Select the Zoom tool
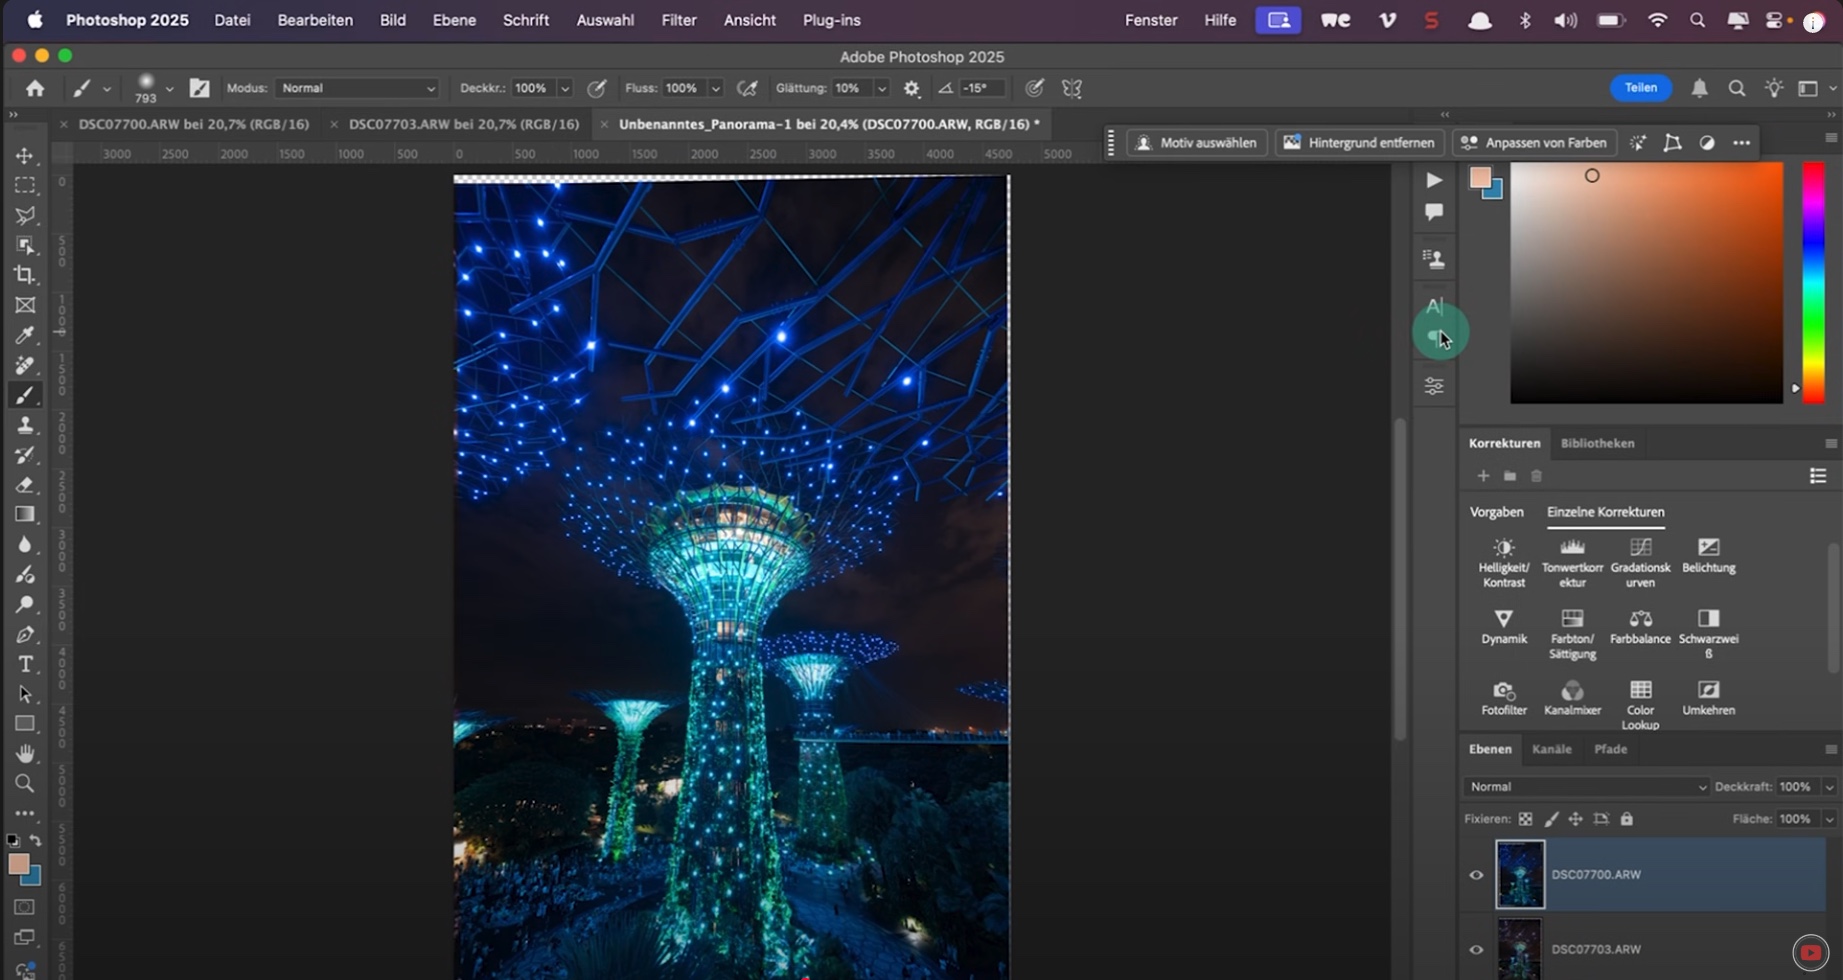The width and height of the screenshot is (1843, 980). click(x=25, y=783)
